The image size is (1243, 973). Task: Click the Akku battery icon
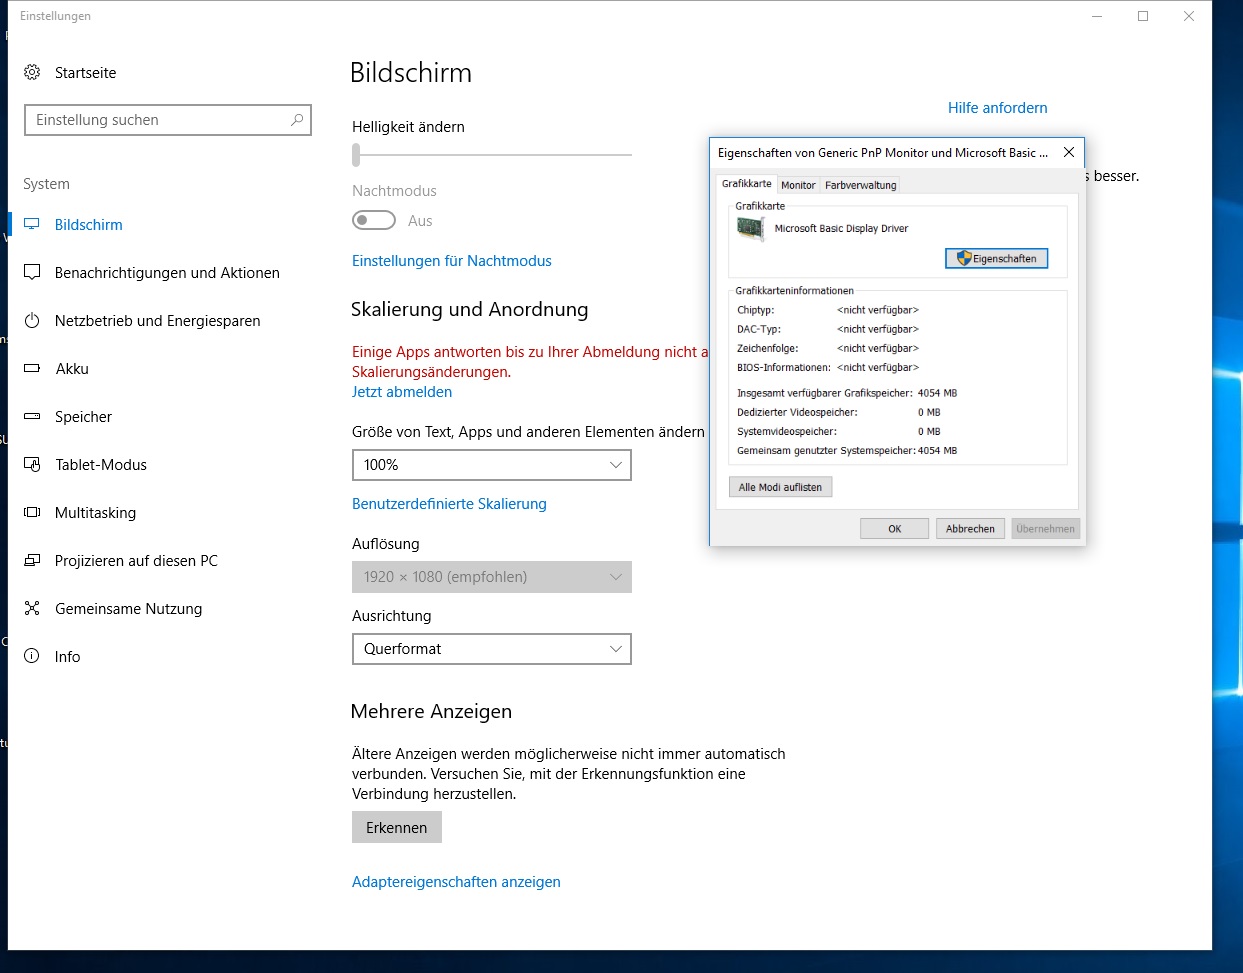click(x=32, y=369)
